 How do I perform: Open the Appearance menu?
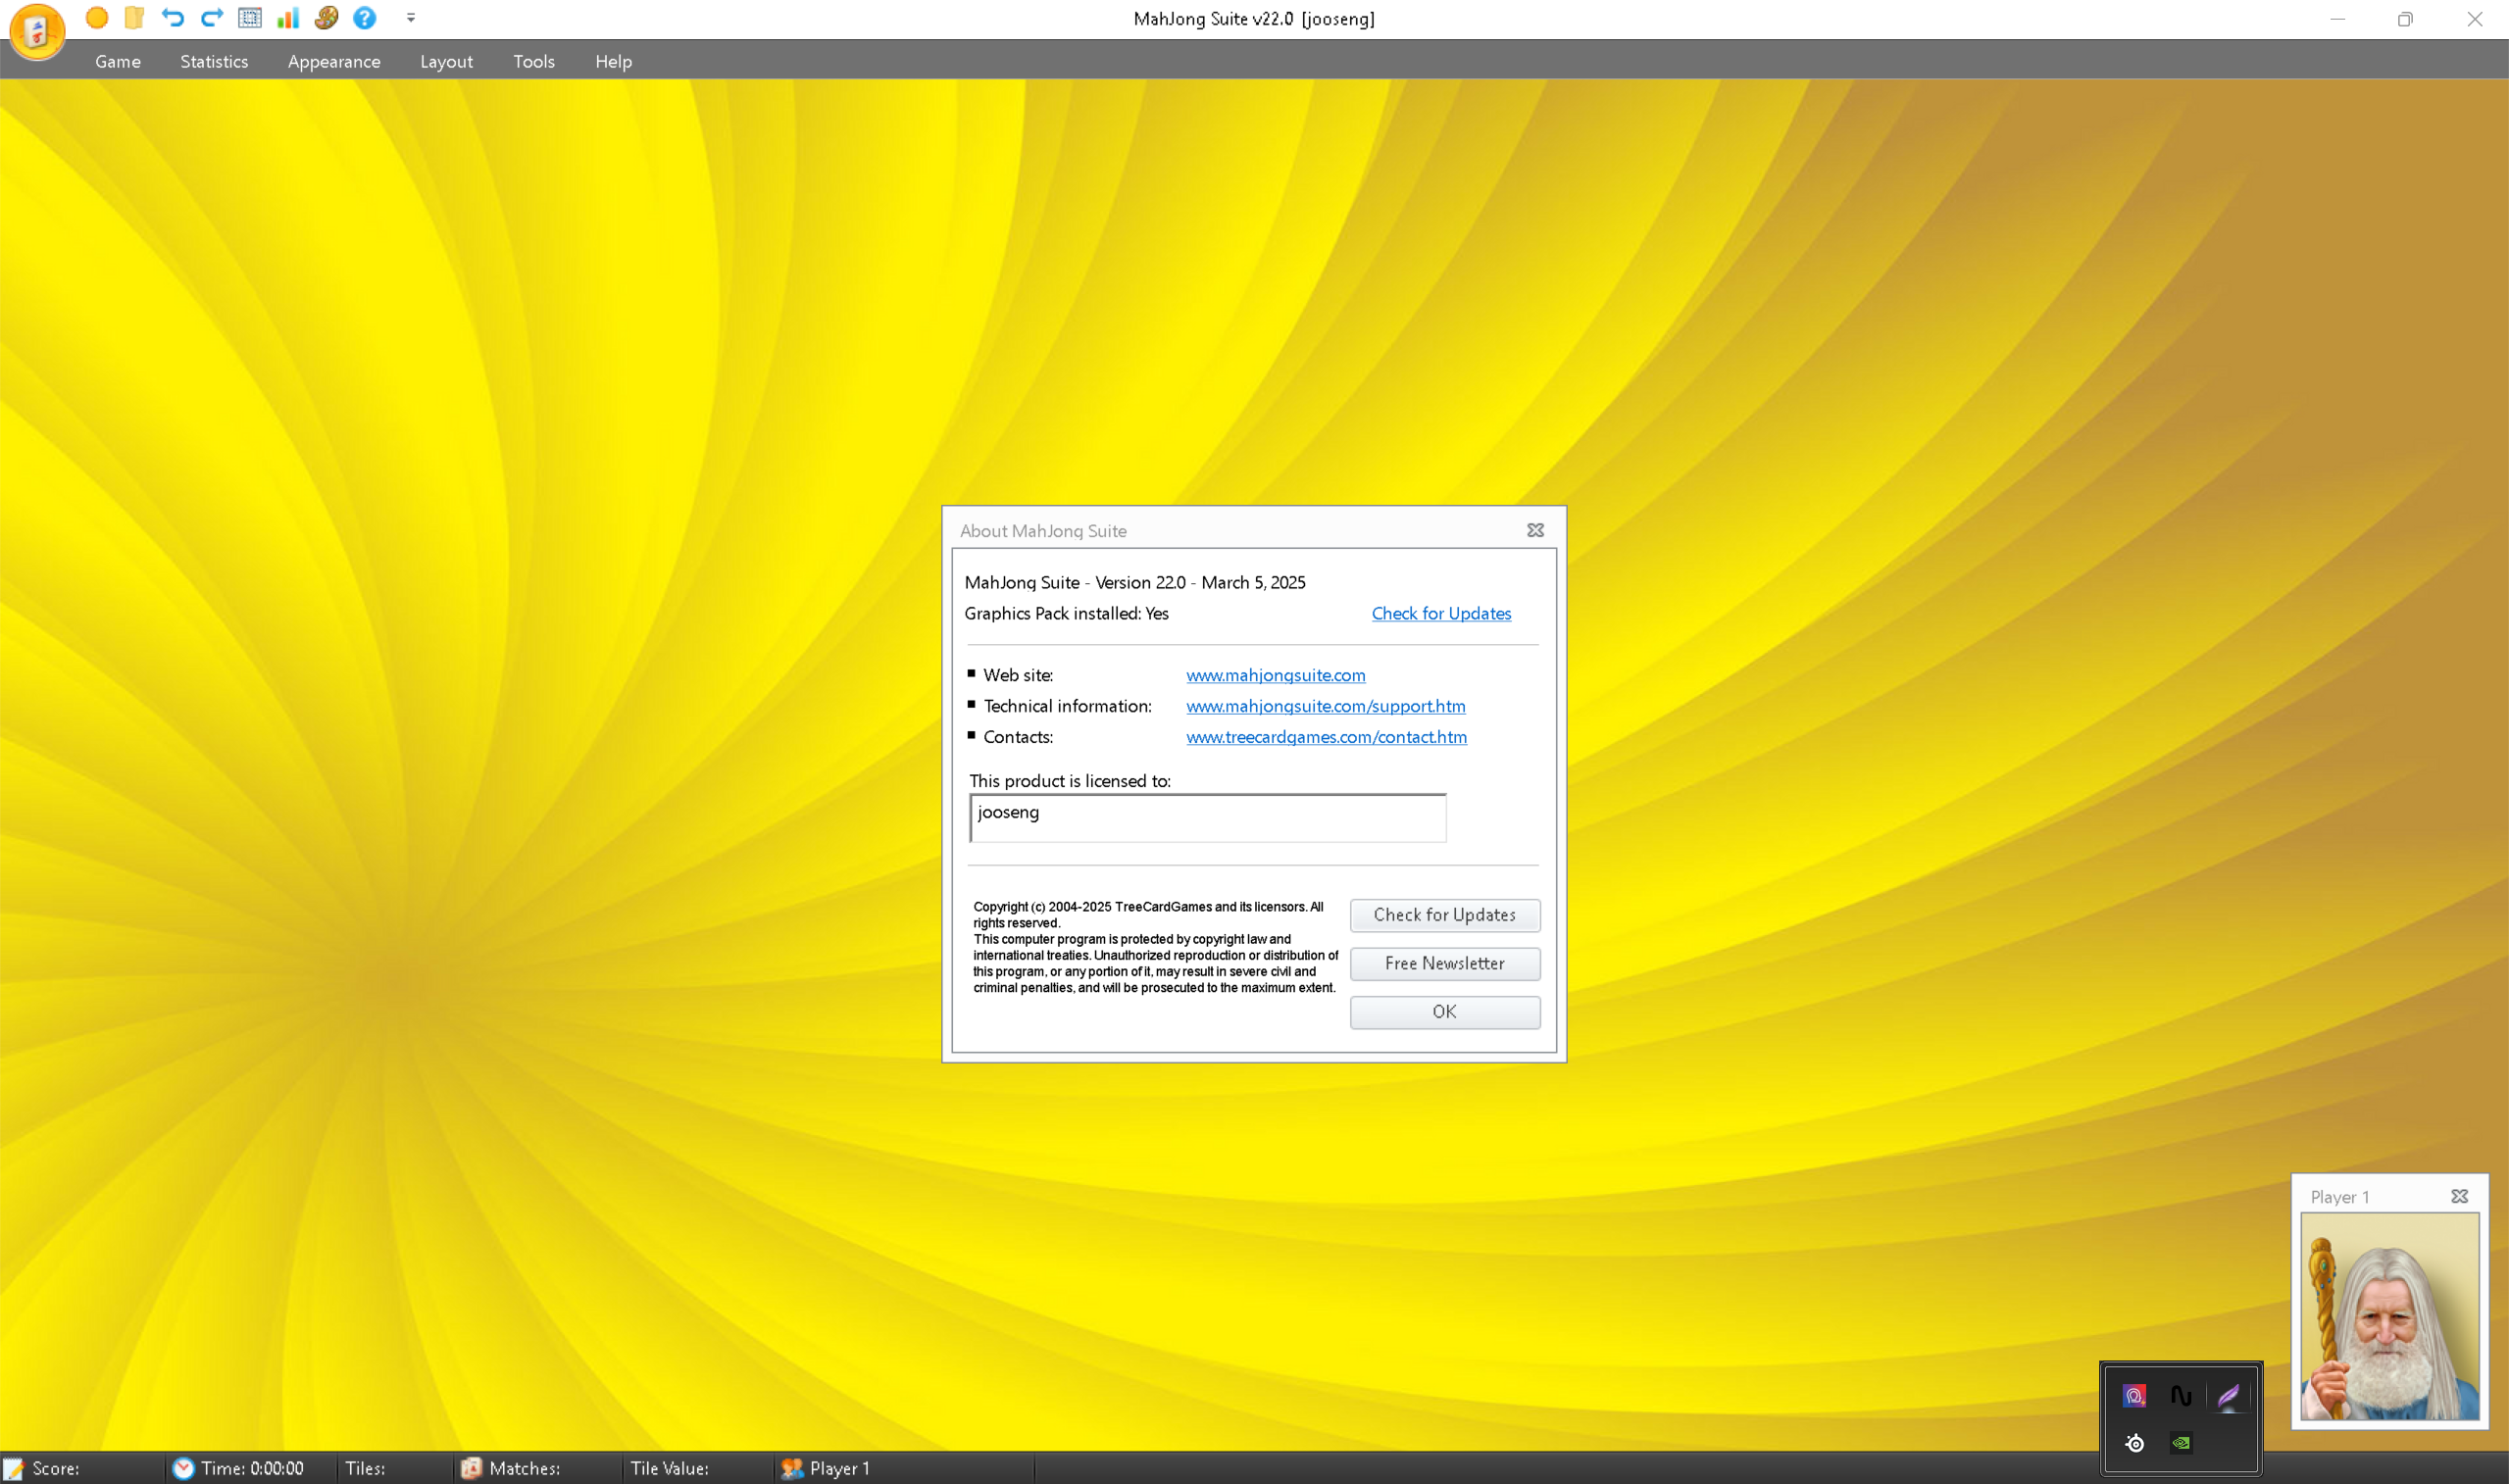334,61
